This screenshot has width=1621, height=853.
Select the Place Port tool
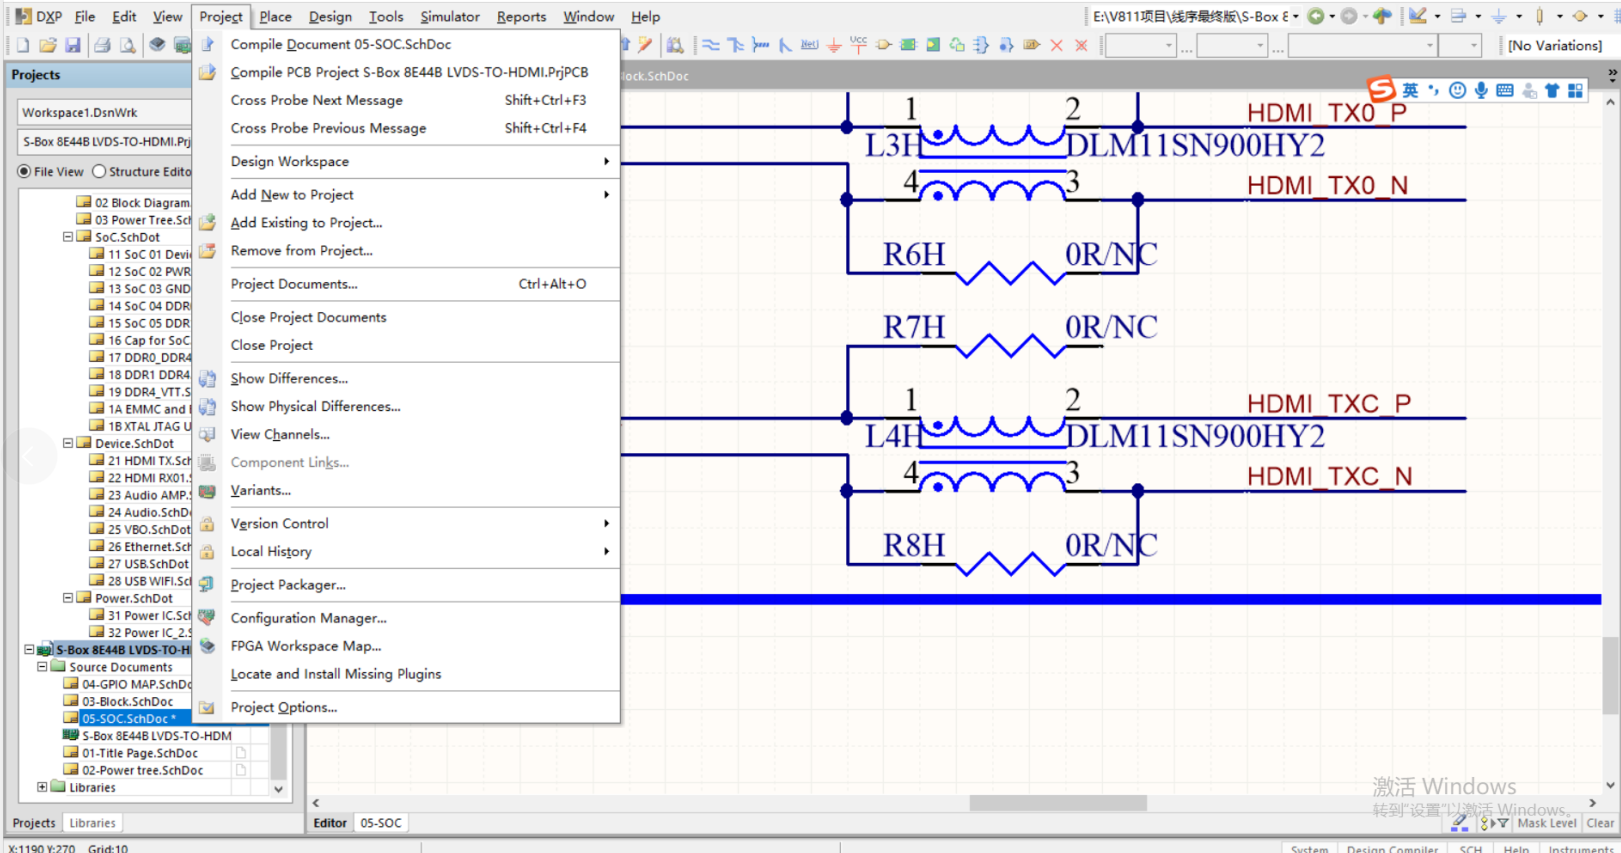[1031, 45]
